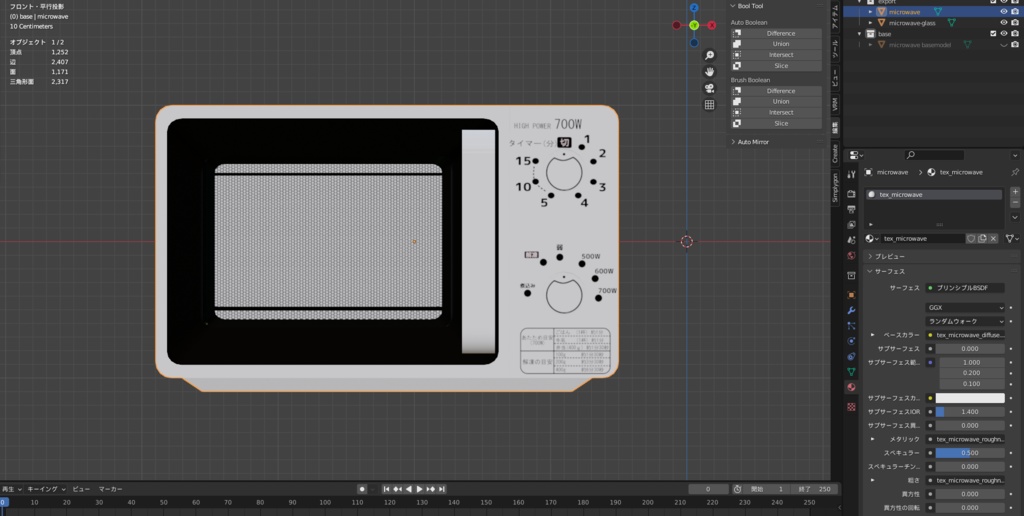The width and height of the screenshot is (1024, 516).
Task: Open the Scene properties tab icon
Action: click(851, 240)
